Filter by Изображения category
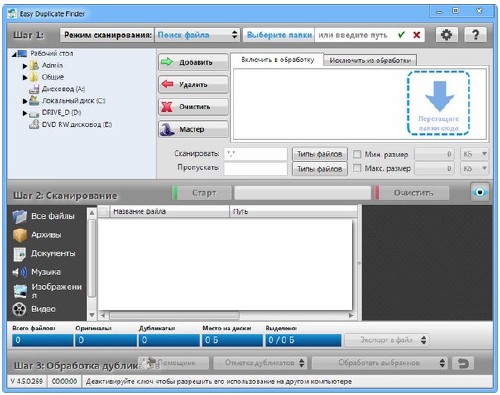This screenshot has width=500, height=395. [x=47, y=291]
